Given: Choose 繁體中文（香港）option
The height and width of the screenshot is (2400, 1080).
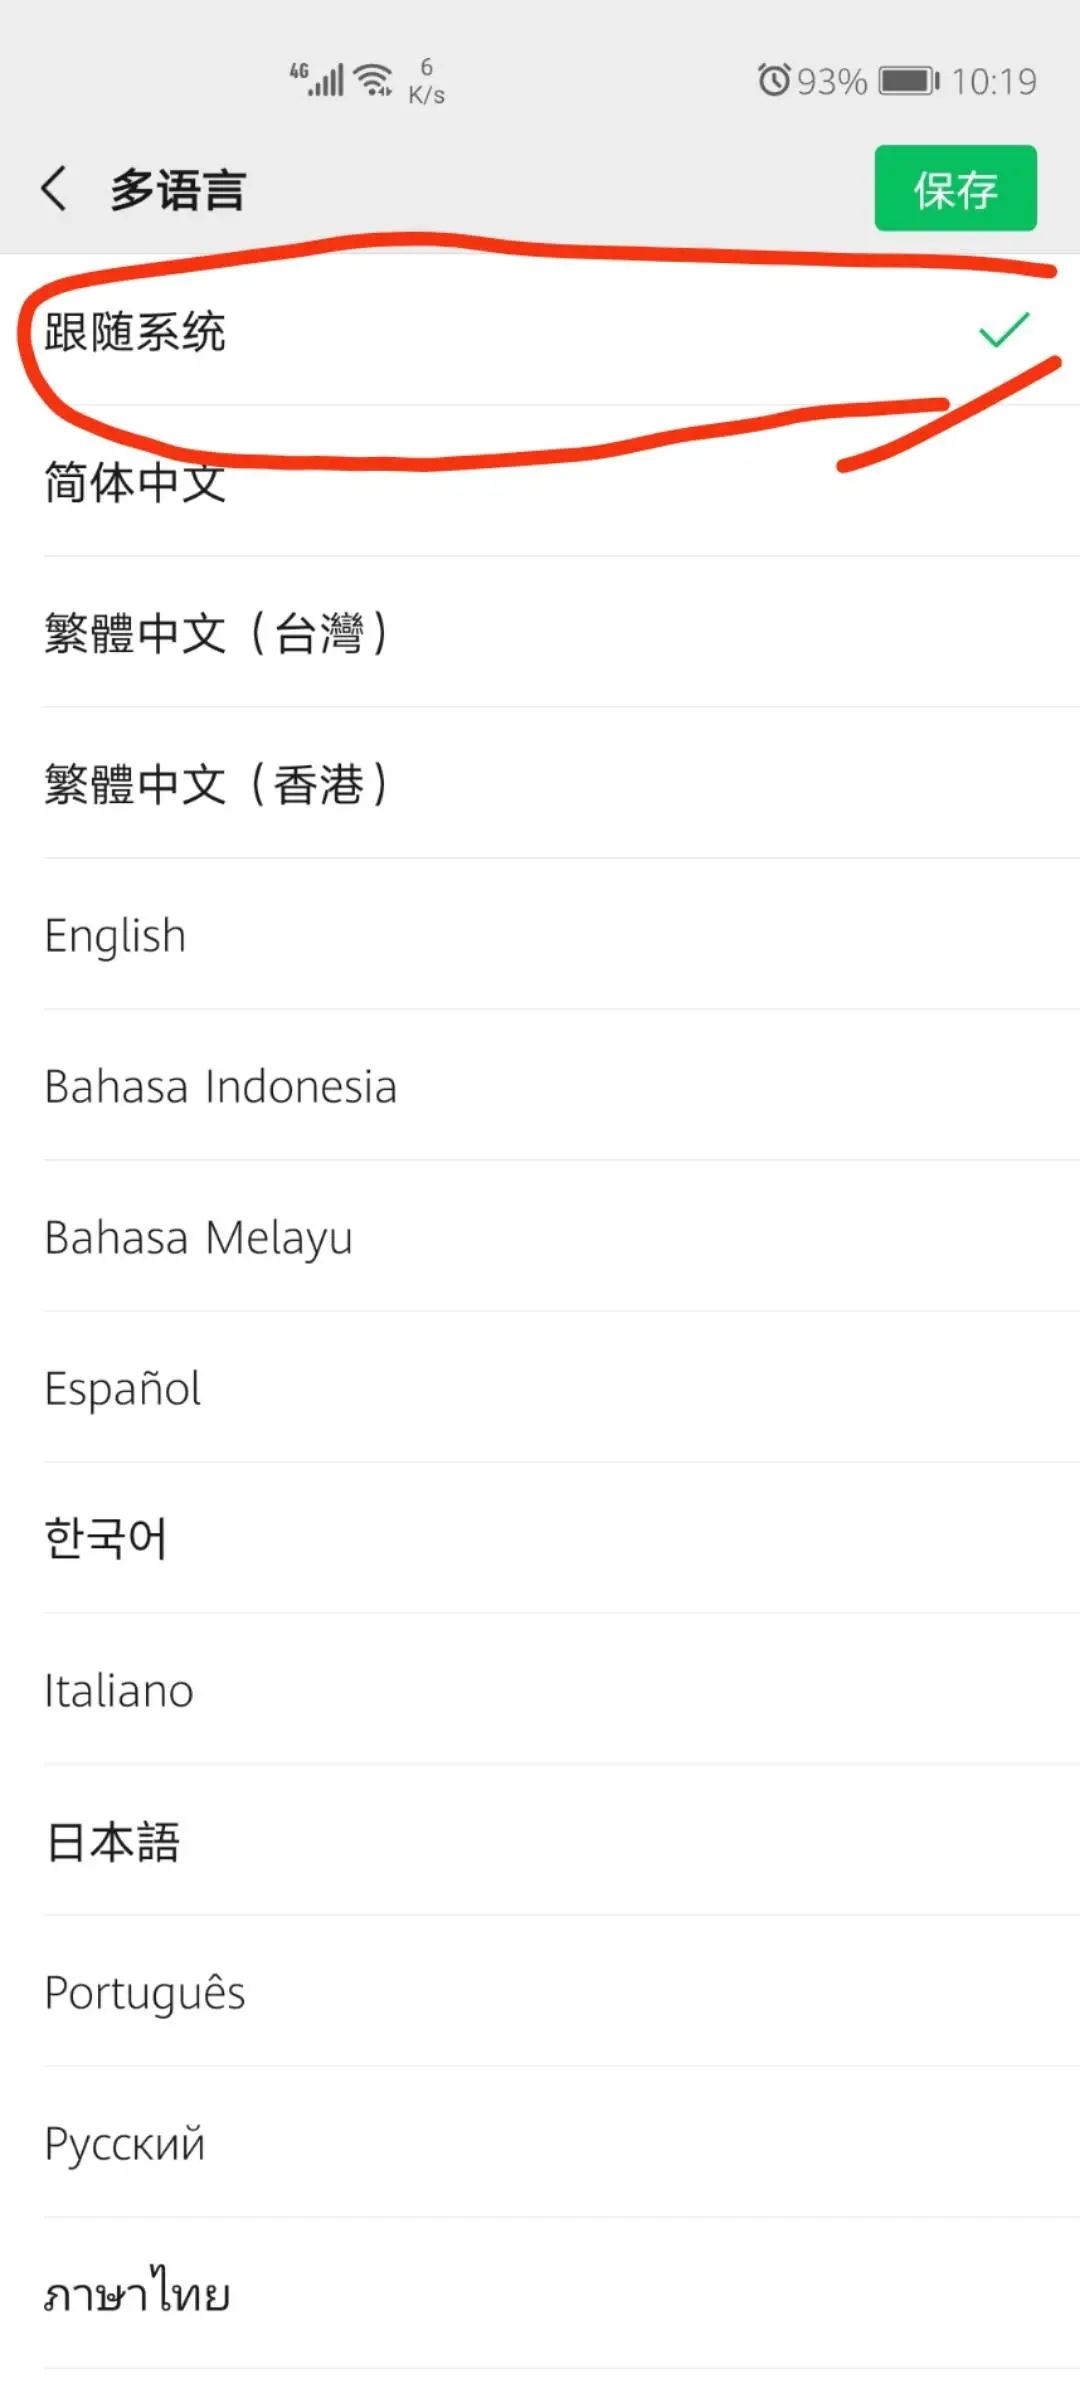Looking at the screenshot, I should click(540, 784).
